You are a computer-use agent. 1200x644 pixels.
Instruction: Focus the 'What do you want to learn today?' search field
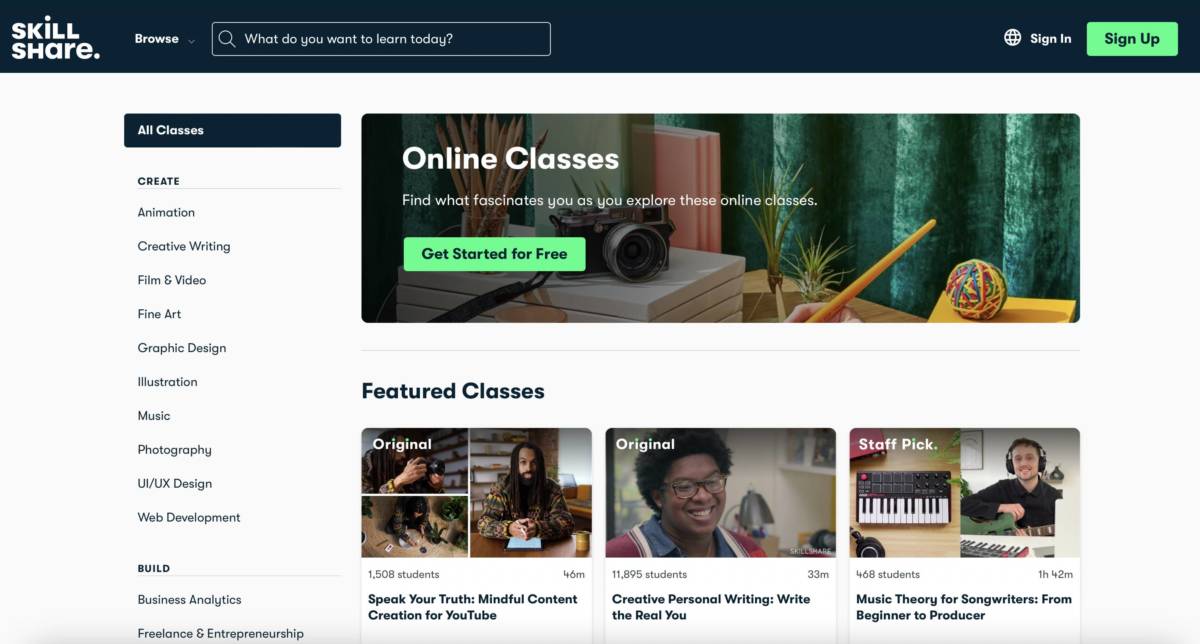click(x=381, y=39)
